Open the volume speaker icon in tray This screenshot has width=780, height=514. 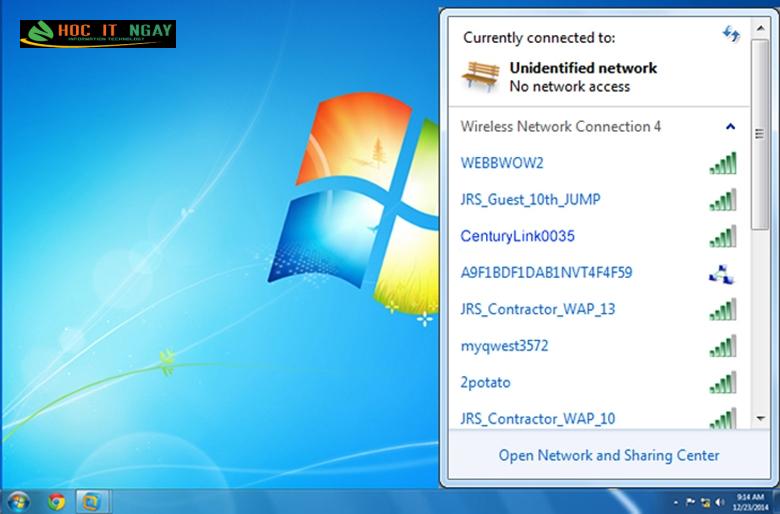[719, 502]
